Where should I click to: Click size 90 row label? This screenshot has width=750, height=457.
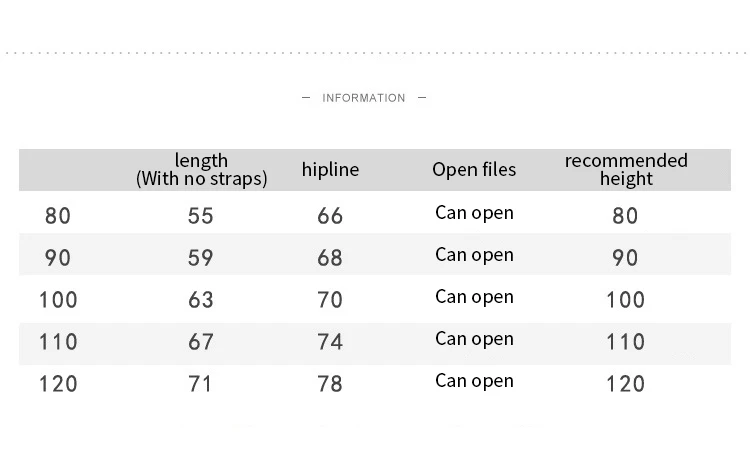click(58, 258)
